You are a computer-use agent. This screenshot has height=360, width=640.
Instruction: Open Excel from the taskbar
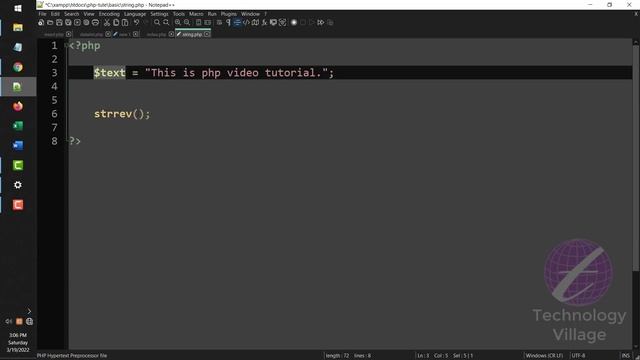pyautogui.click(x=18, y=126)
